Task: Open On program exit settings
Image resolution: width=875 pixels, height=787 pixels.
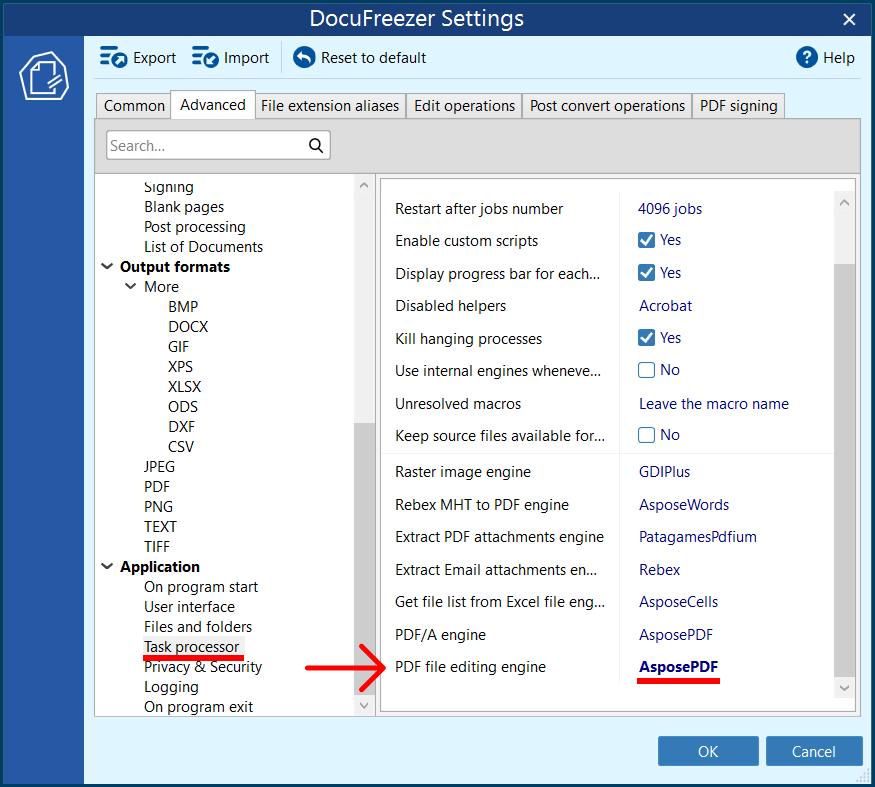Action: (x=198, y=707)
